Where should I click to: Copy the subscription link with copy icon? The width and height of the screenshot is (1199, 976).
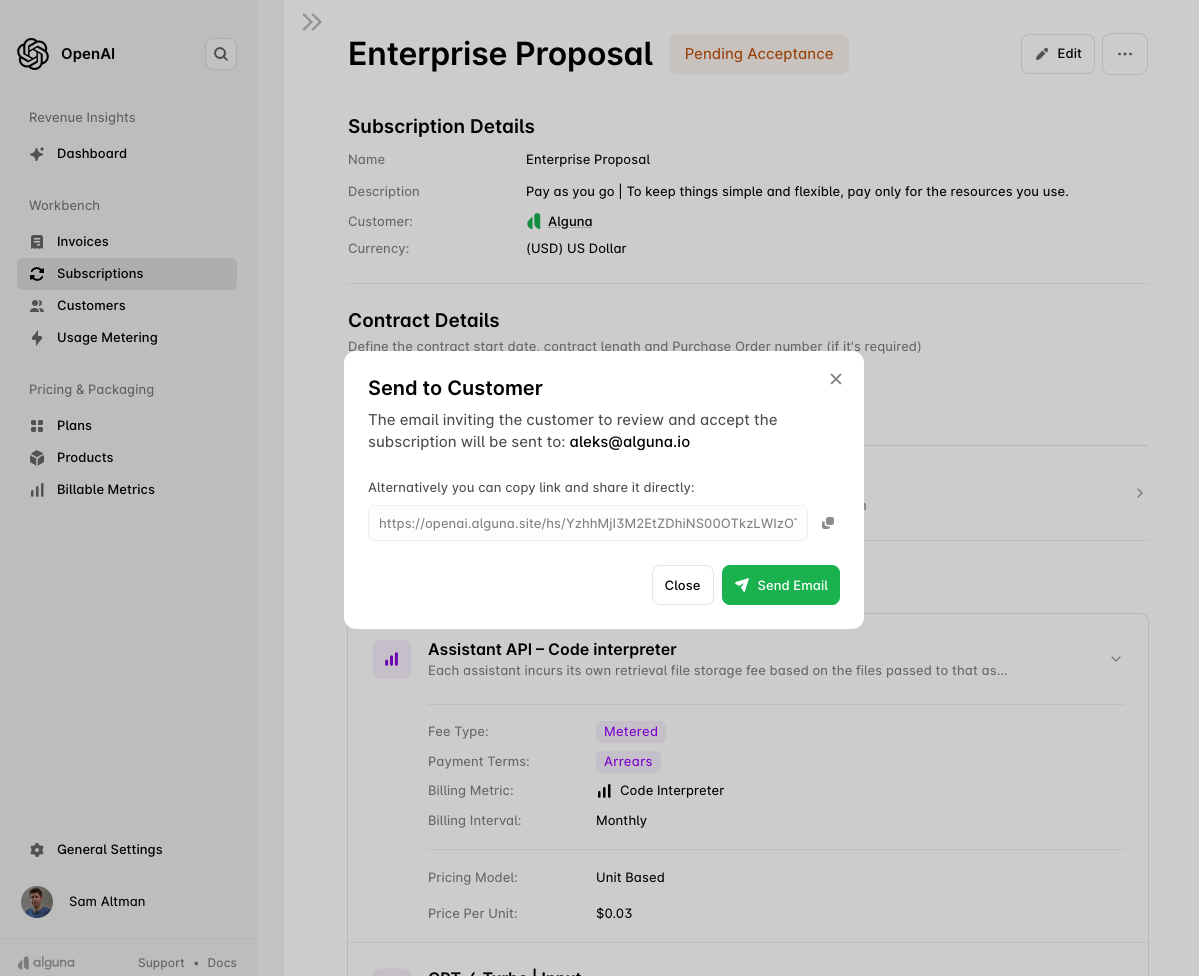click(x=827, y=523)
